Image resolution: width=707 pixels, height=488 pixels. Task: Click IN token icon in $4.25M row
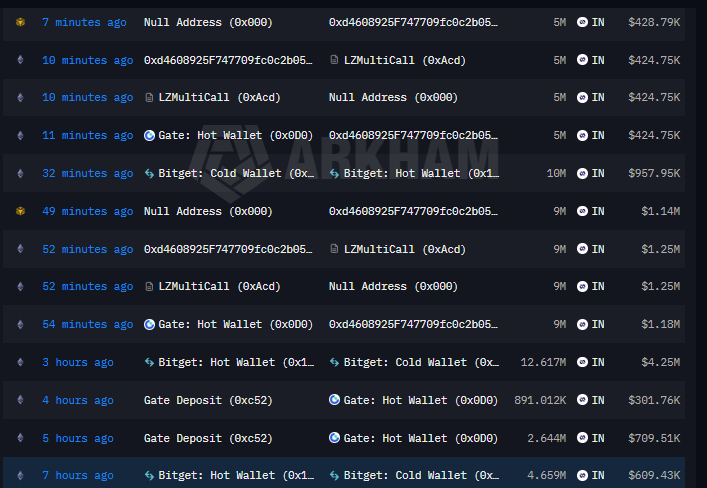click(583, 362)
